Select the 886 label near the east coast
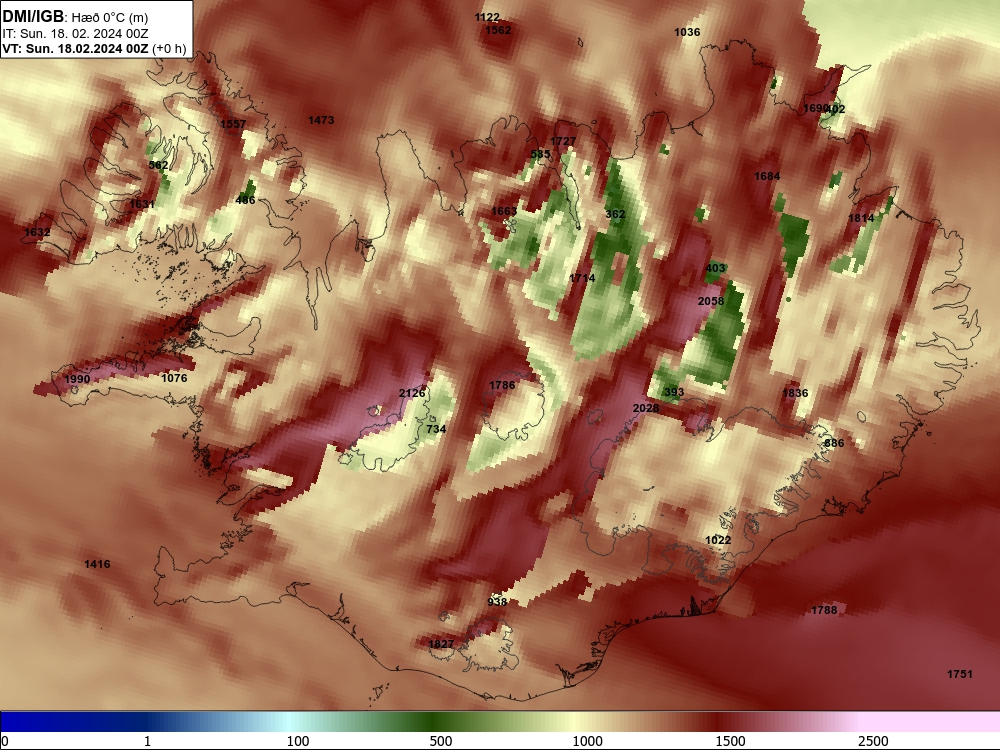The height and width of the screenshot is (750, 1000). [x=834, y=443]
